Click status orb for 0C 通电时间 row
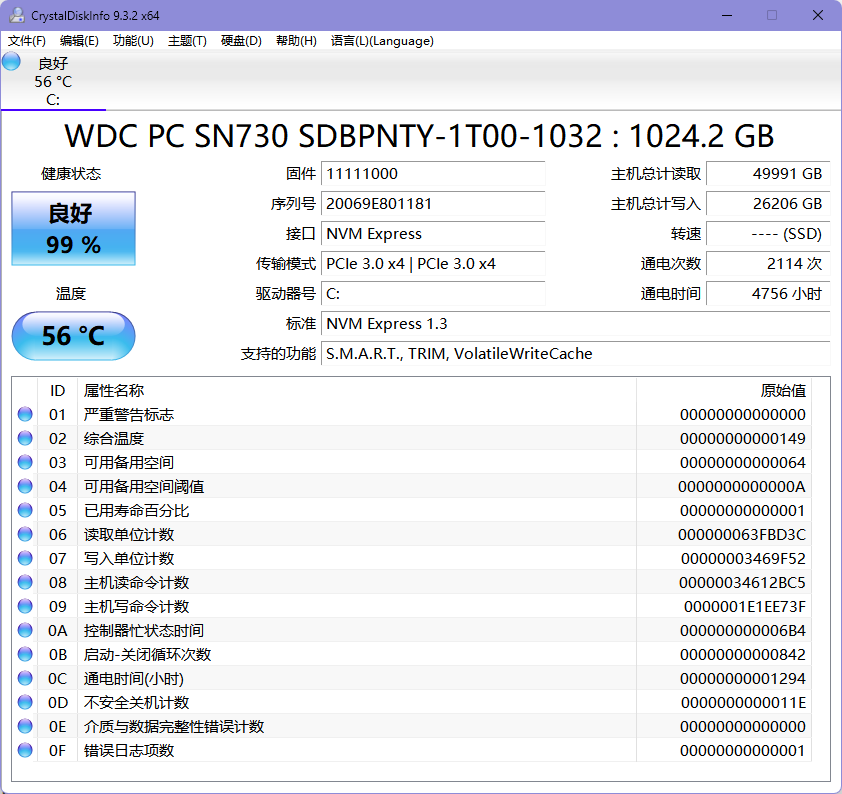This screenshot has height=794, width=842. 25,679
